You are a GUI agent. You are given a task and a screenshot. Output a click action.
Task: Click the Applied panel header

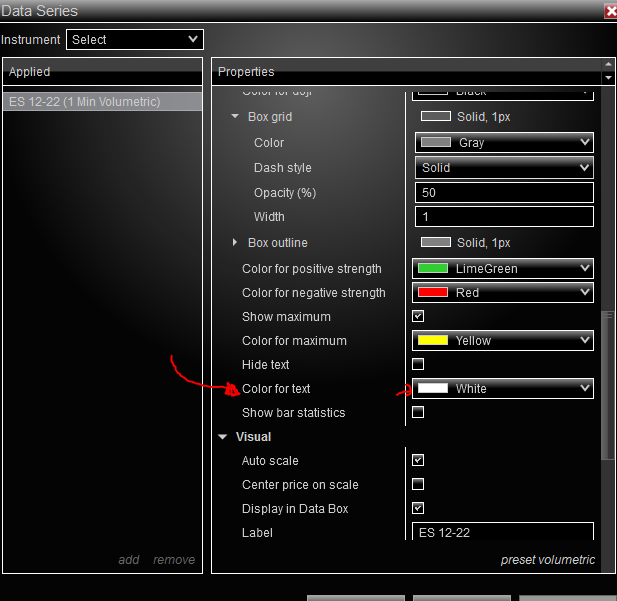tap(102, 72)
